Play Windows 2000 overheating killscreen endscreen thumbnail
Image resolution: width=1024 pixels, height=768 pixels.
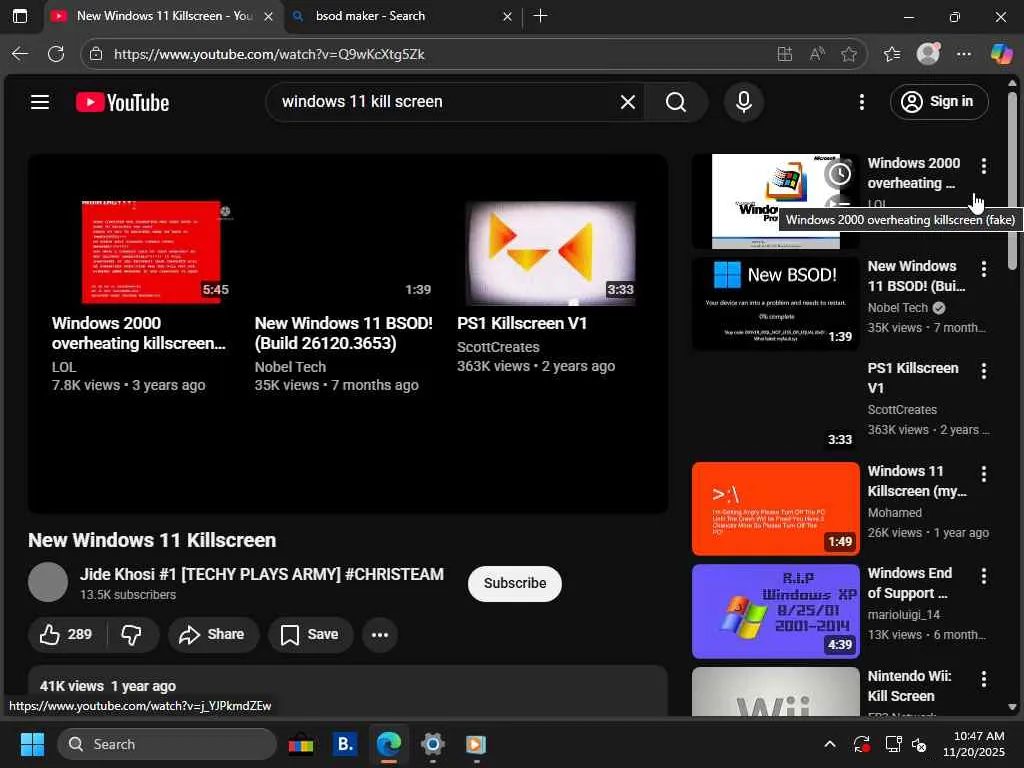(x=150, y=252)
